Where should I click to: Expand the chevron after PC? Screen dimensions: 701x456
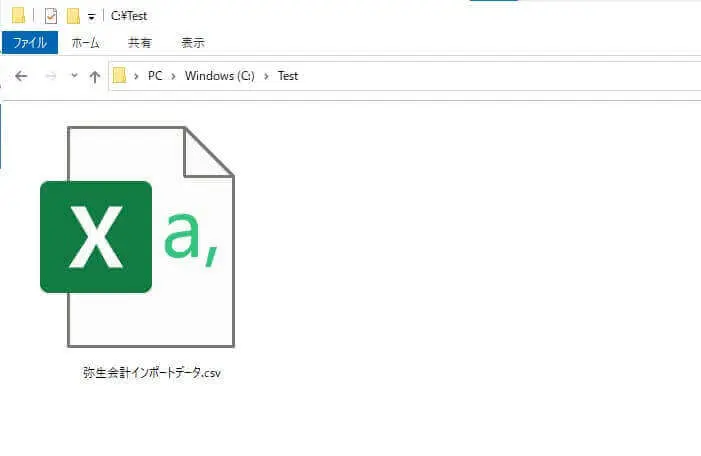(x=173, y=76)
